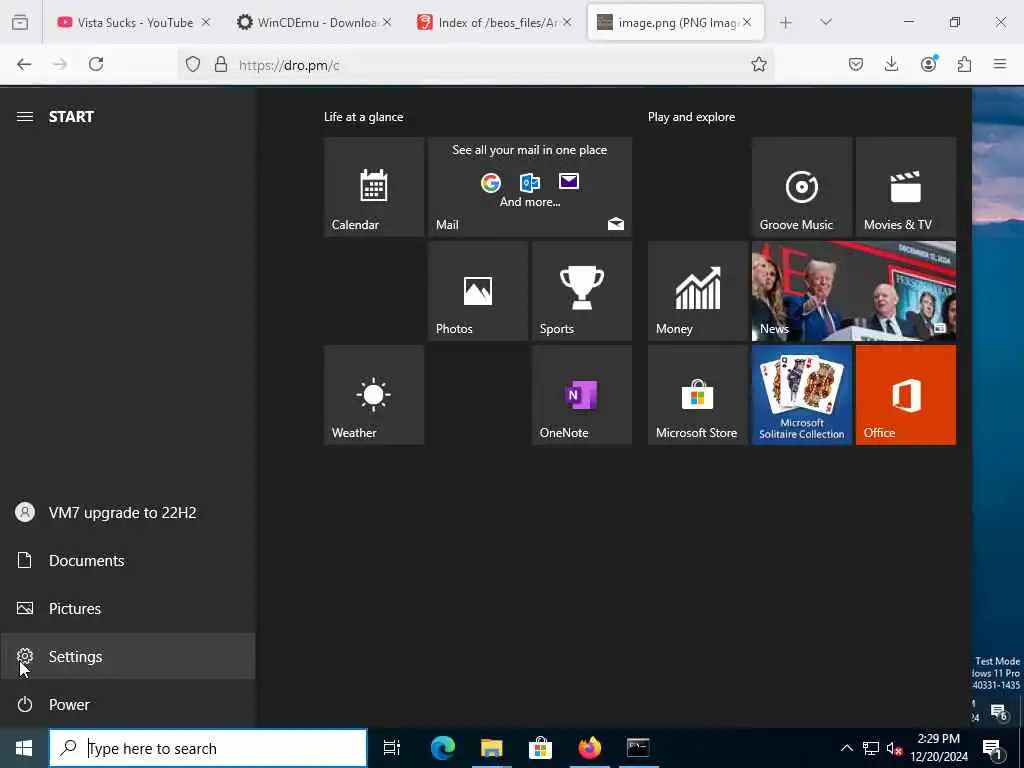Screen dimensions: 1024x768
Task: Click the Windows Start button
Action: 24,748
